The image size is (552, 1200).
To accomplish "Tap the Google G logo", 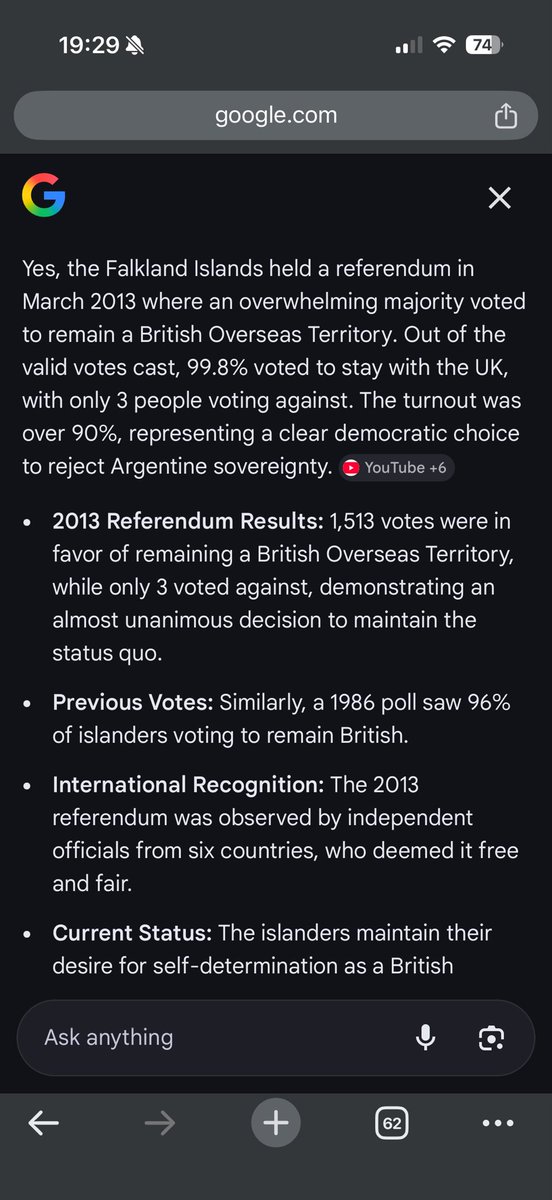I will coord(43,197).
